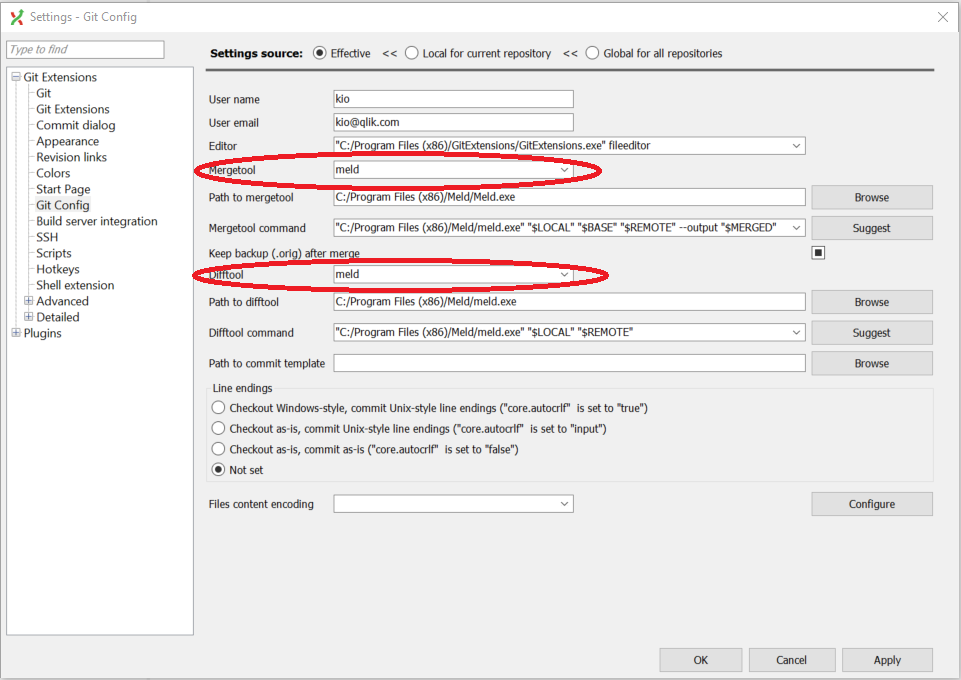961x680 pixels.
Task: Select the Effective settings source
Action: click(x=320, y=54)
